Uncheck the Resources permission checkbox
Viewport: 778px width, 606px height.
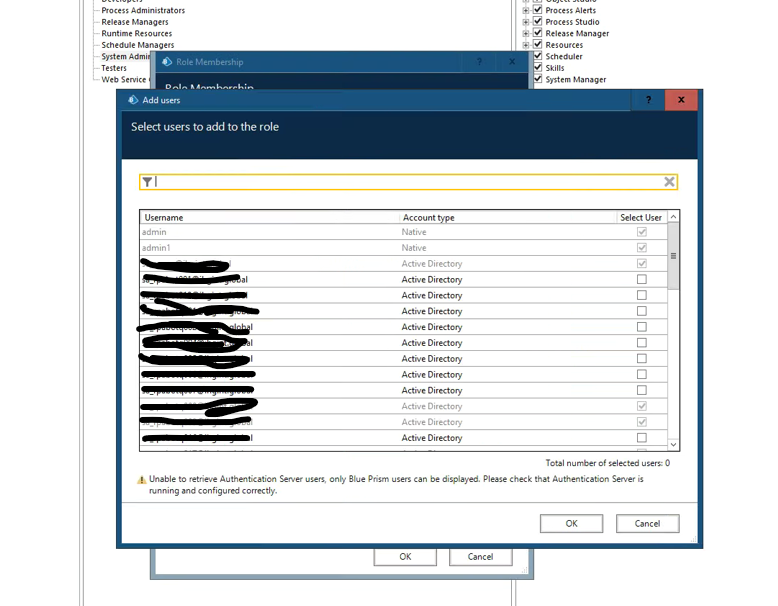point(537,44)
